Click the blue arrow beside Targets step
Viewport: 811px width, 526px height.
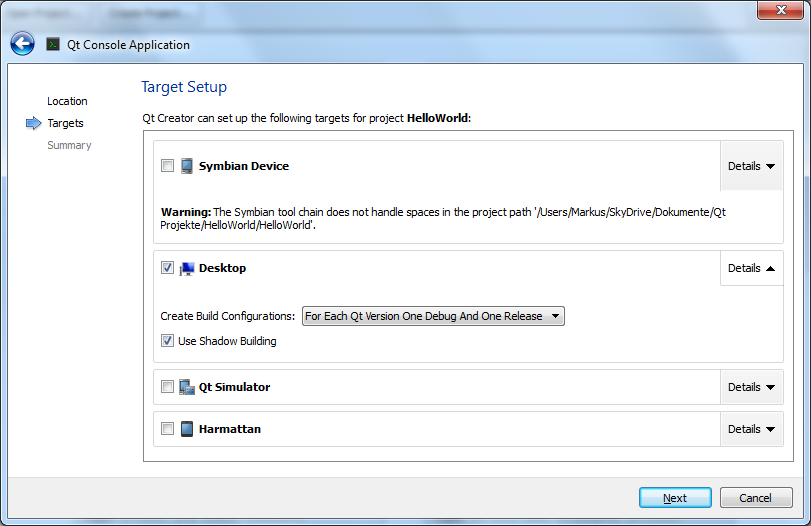pyautogui.click(x=34, y=123)
